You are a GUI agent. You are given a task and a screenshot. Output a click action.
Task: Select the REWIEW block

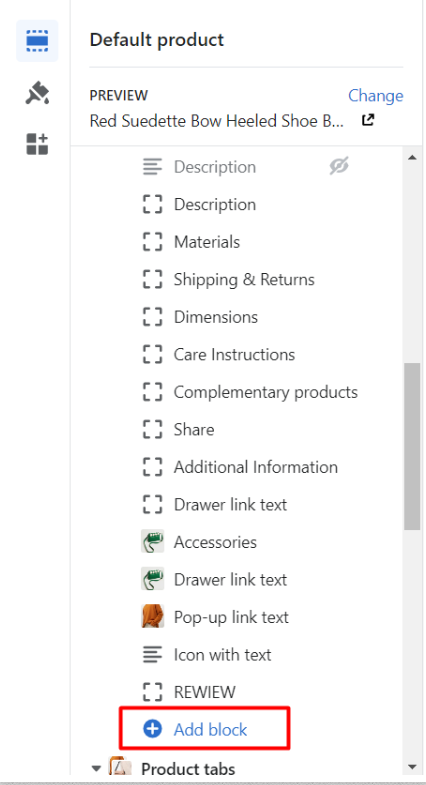point(204,692)
